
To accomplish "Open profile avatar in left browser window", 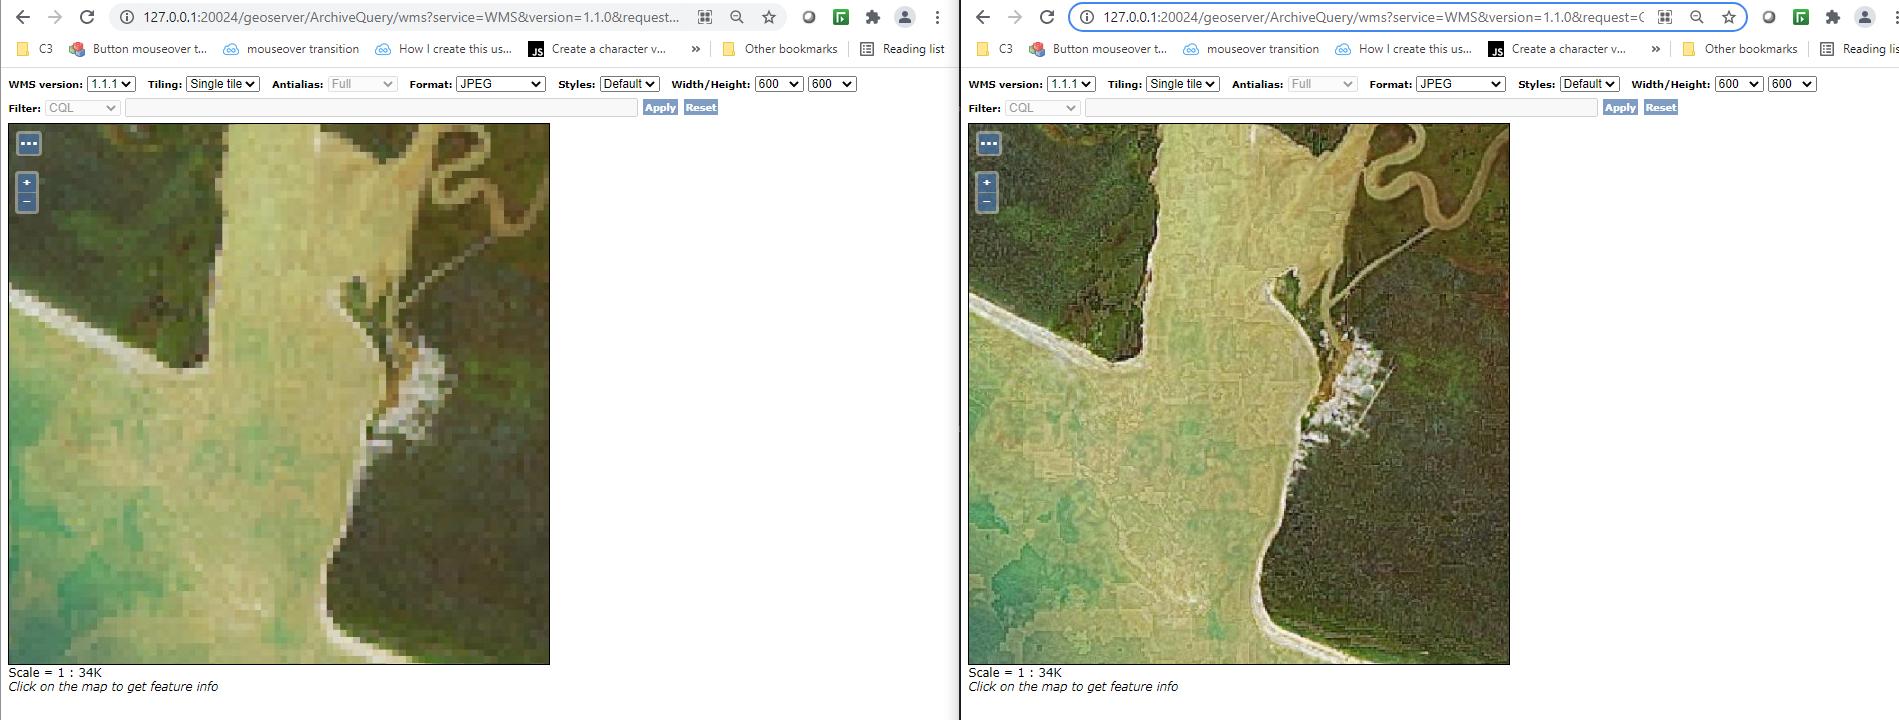I will coord(905,17).
